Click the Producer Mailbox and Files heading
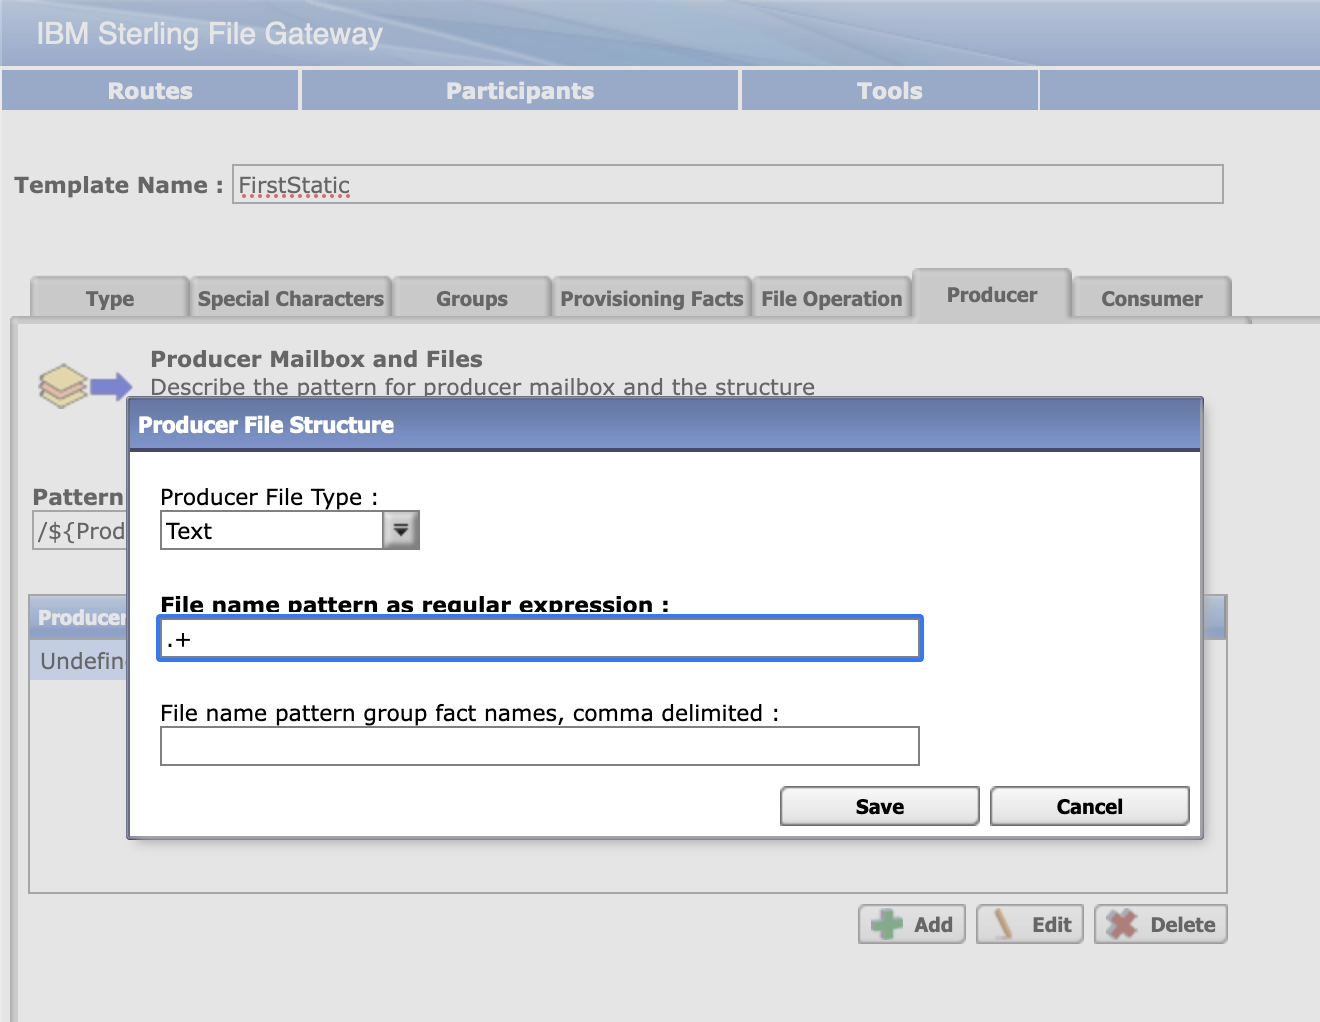The width and height of the screenshot is (1320, 1022). 317,359
